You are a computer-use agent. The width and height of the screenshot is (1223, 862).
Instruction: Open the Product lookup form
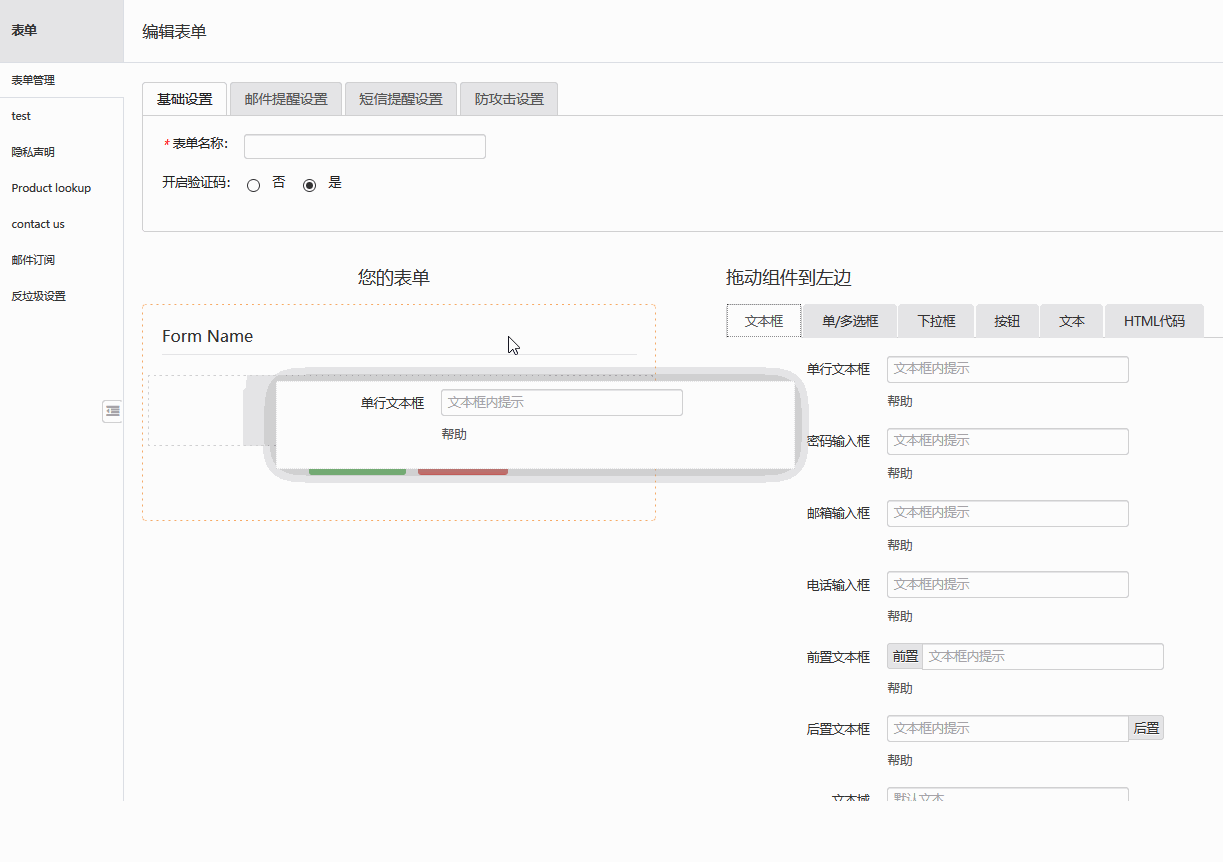click(51, 188)
